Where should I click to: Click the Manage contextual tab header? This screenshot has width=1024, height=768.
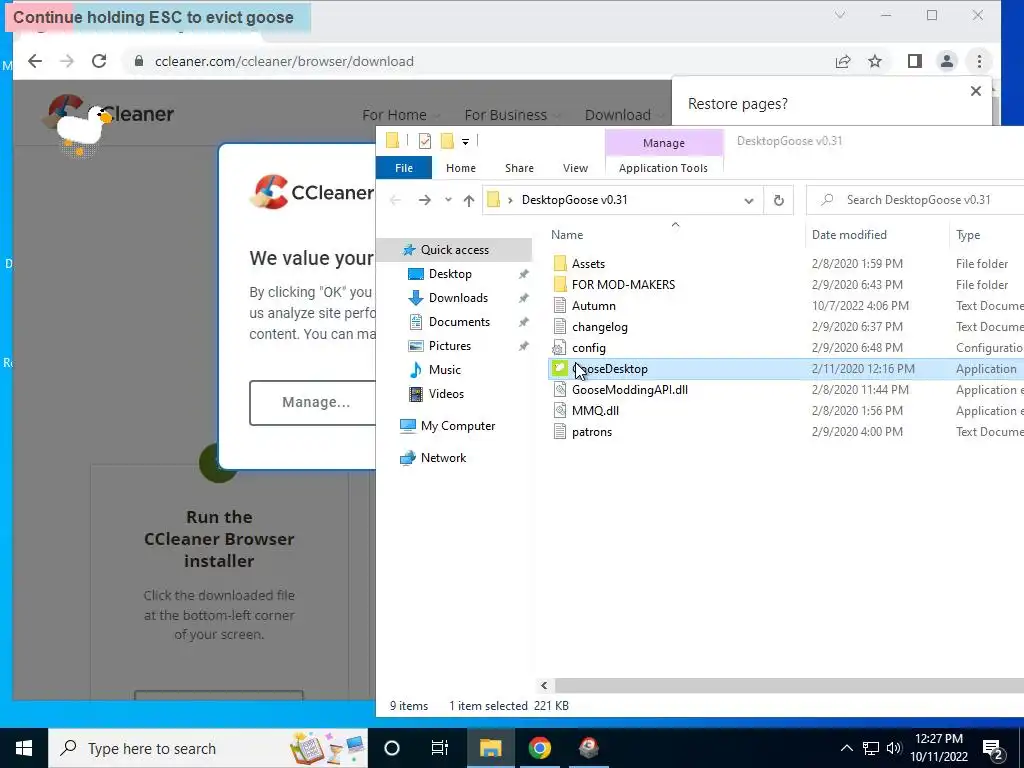click(664, 142)
